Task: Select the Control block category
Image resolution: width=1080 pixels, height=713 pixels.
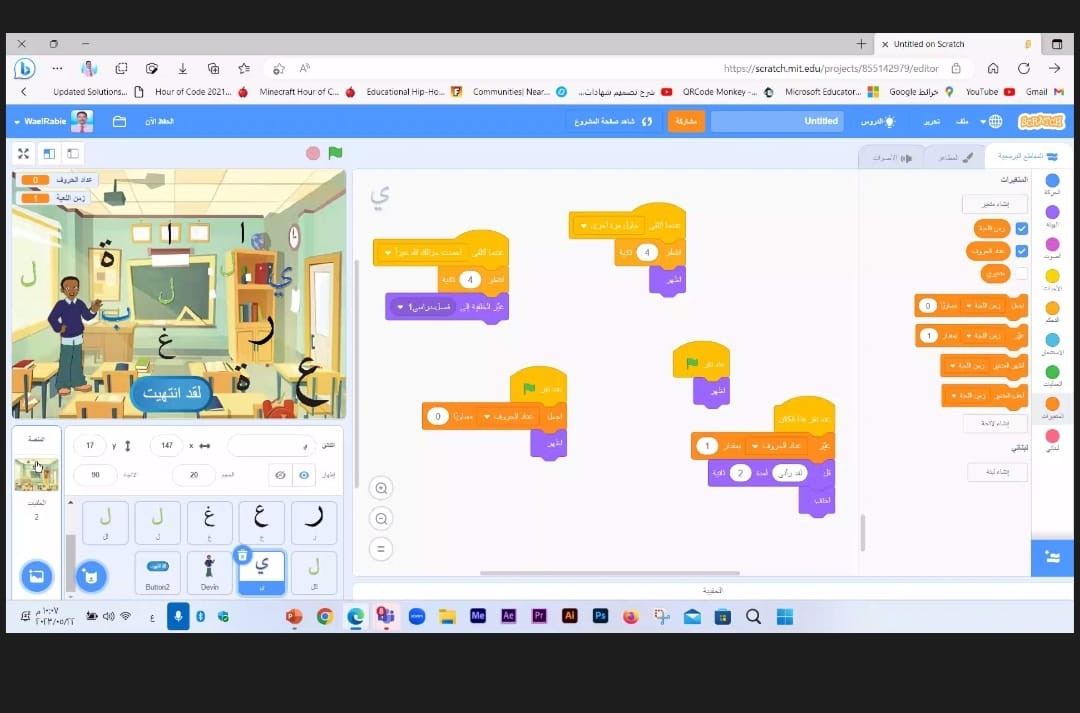Action: (x=1052, y=311)
